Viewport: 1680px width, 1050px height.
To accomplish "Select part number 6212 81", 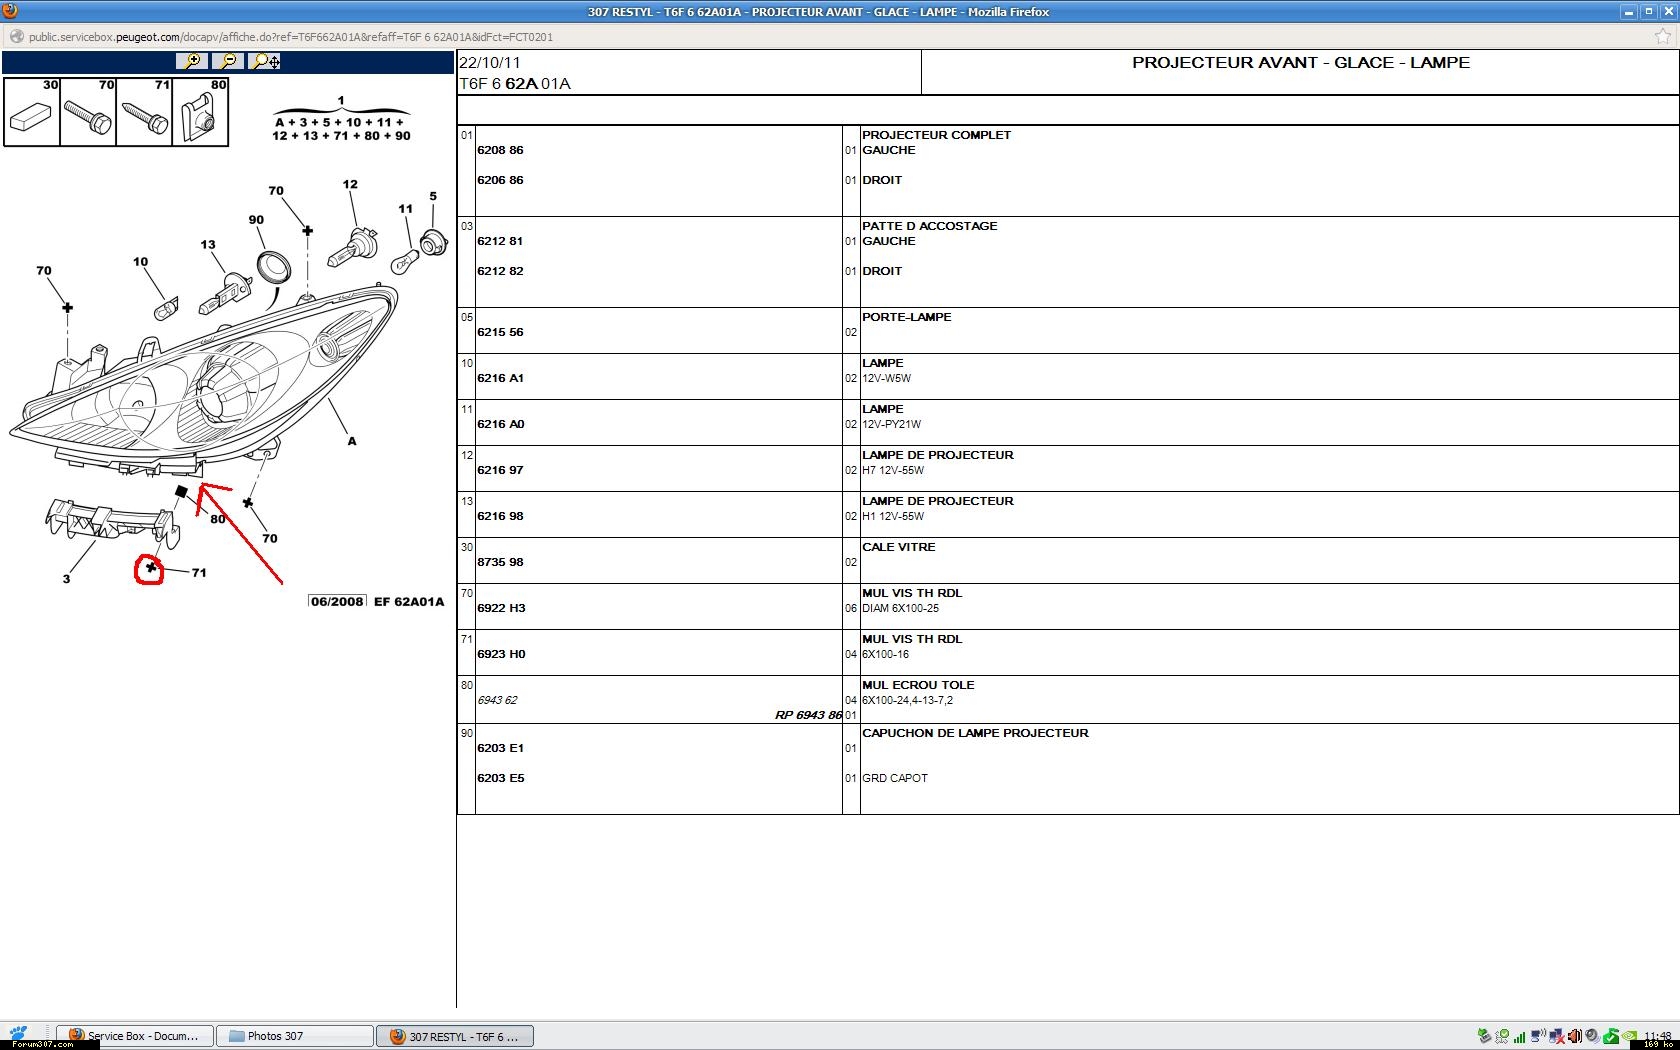I will (500, 241).
